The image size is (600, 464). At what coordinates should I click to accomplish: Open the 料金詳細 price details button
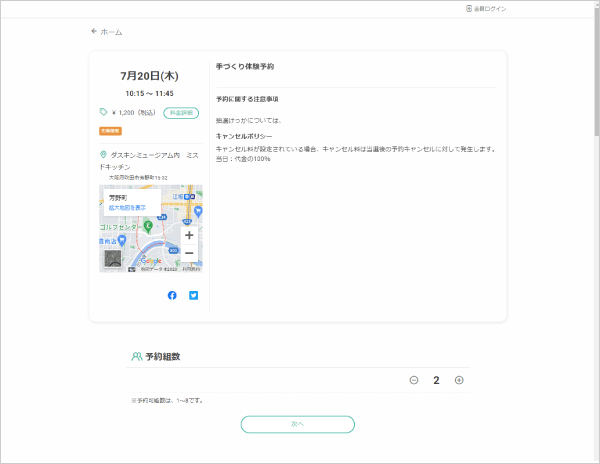tap(181, 113)
